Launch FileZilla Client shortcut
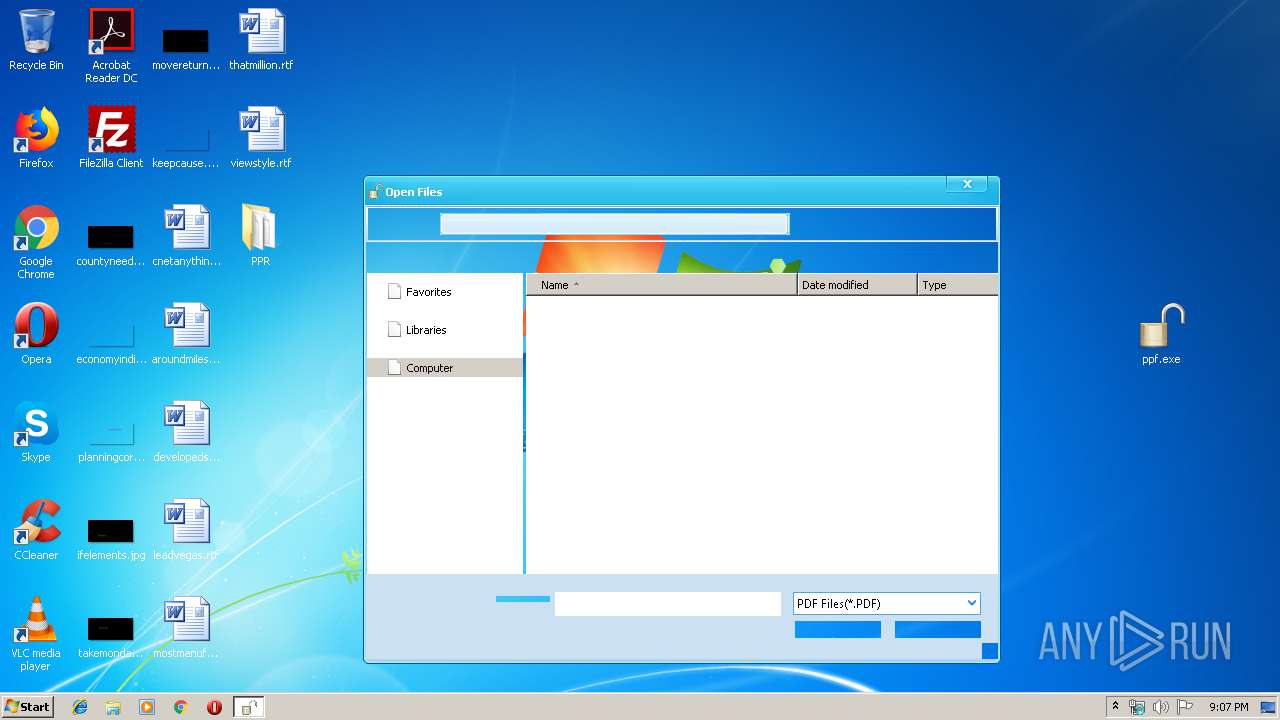The height and width of the screenshot is (720, 1280). pos(111,138)
